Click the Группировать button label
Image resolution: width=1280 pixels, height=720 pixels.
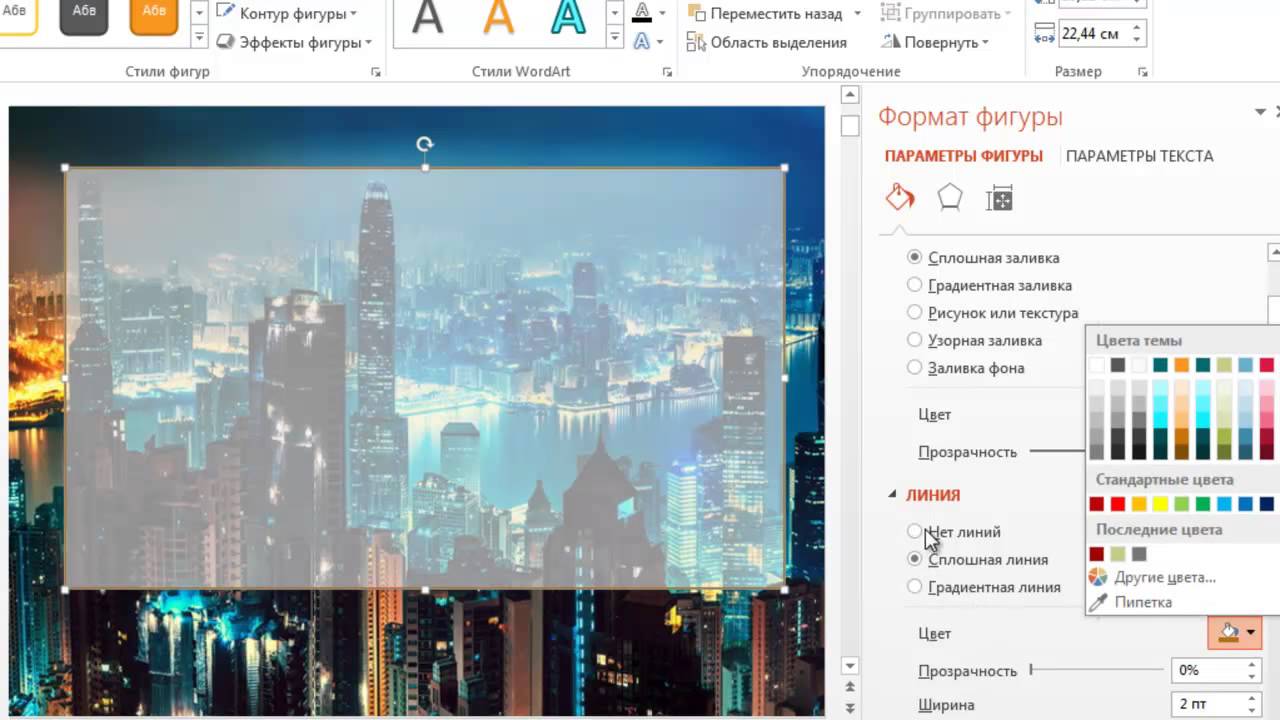point(952,14)
